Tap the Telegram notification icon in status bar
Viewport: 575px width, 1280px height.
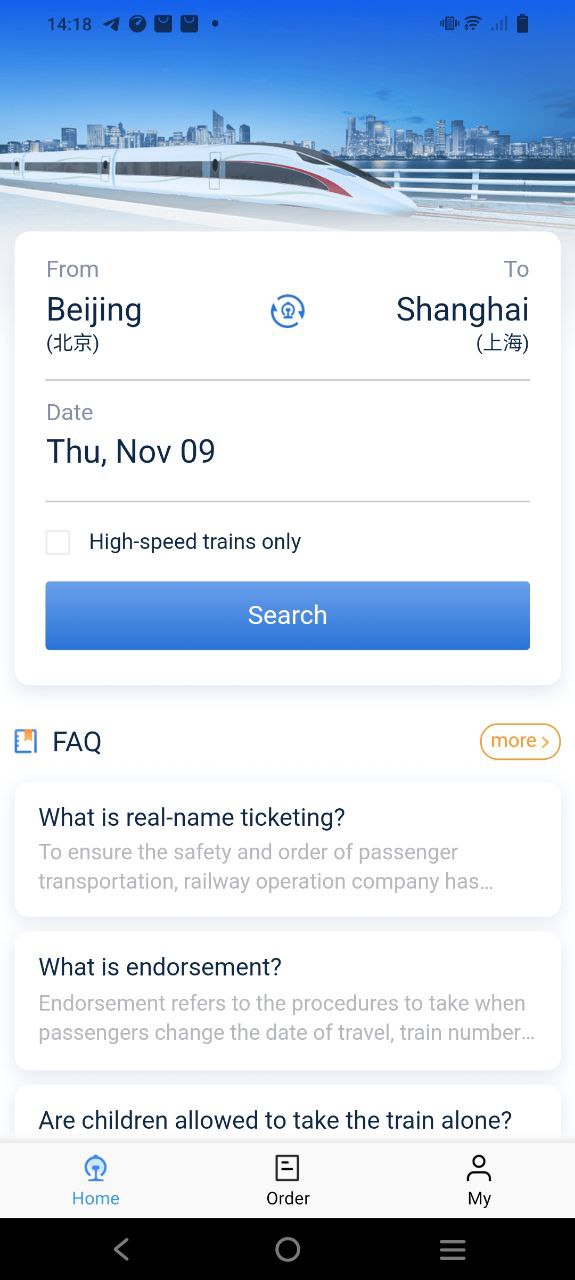pos(111,24)
